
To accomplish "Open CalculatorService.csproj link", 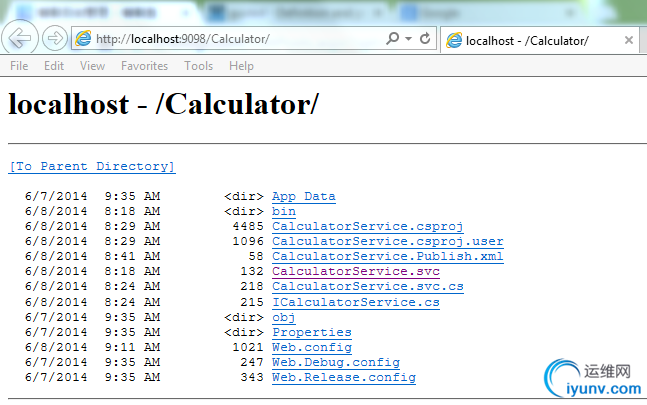I will tap(368, 226).
